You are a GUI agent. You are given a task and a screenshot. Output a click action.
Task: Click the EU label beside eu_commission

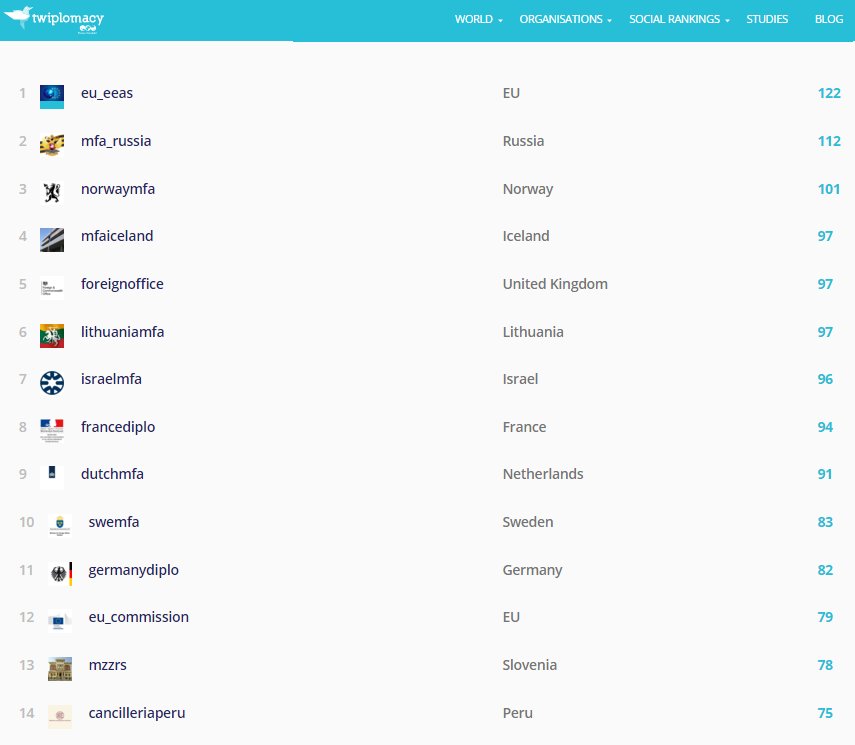[511, 617]
